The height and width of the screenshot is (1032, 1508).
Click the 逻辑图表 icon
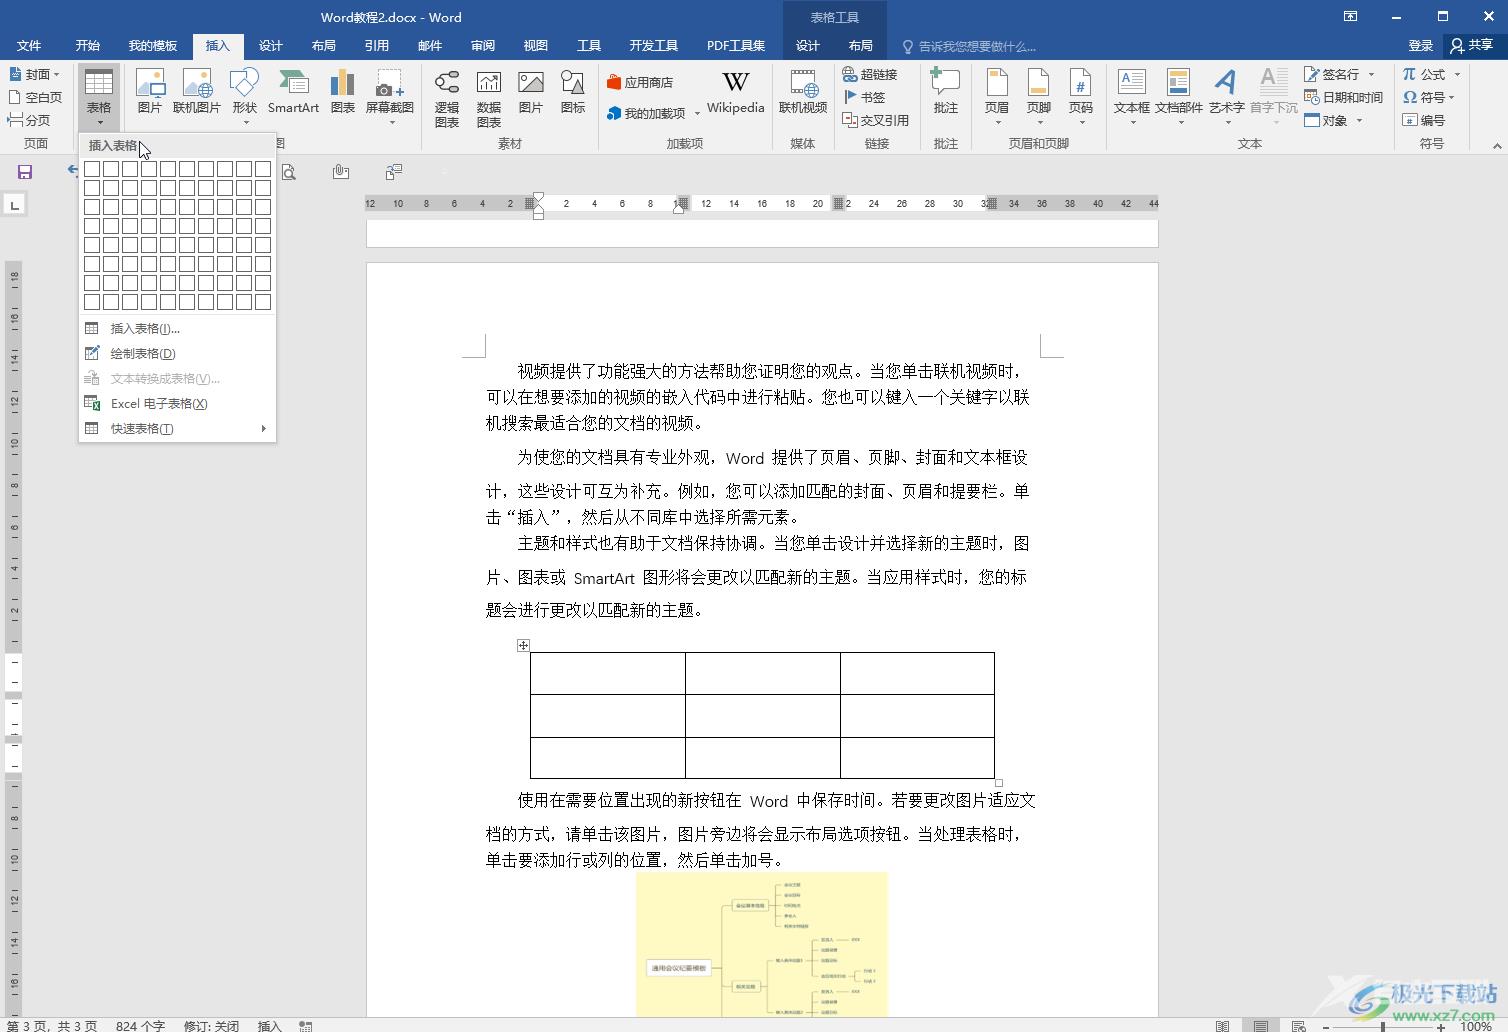(447, 99)
